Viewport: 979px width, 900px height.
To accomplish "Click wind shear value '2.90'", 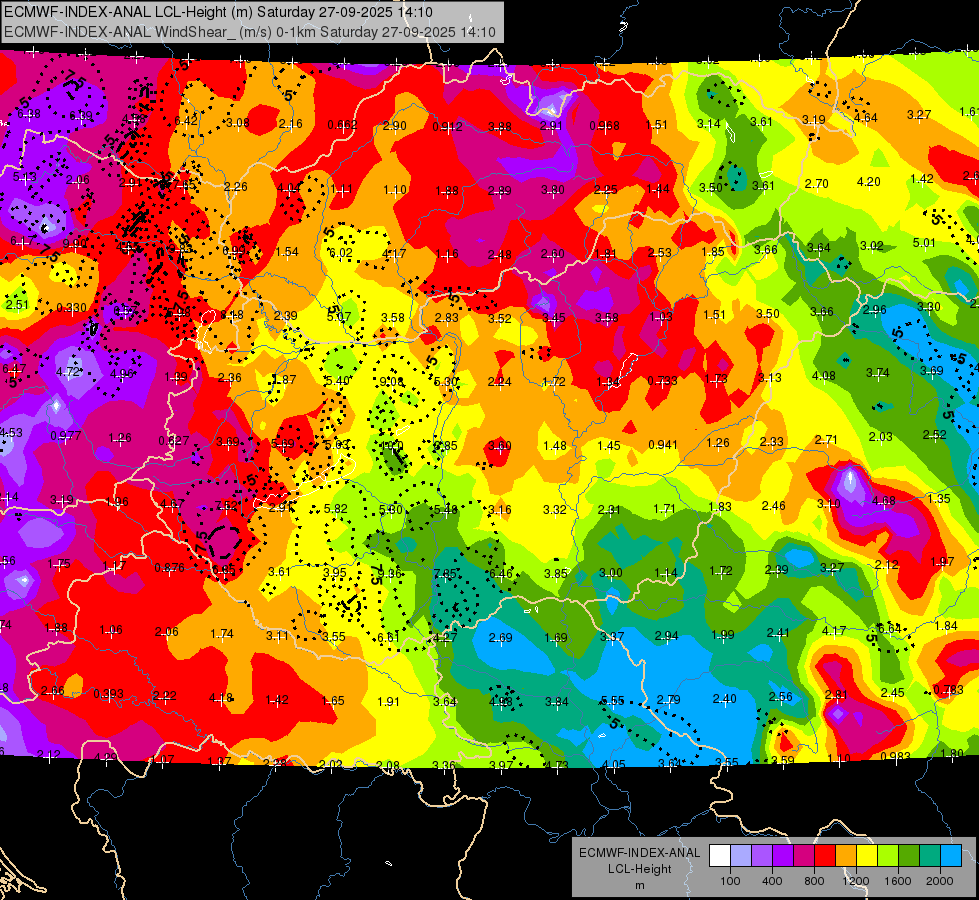I will 395,126.
